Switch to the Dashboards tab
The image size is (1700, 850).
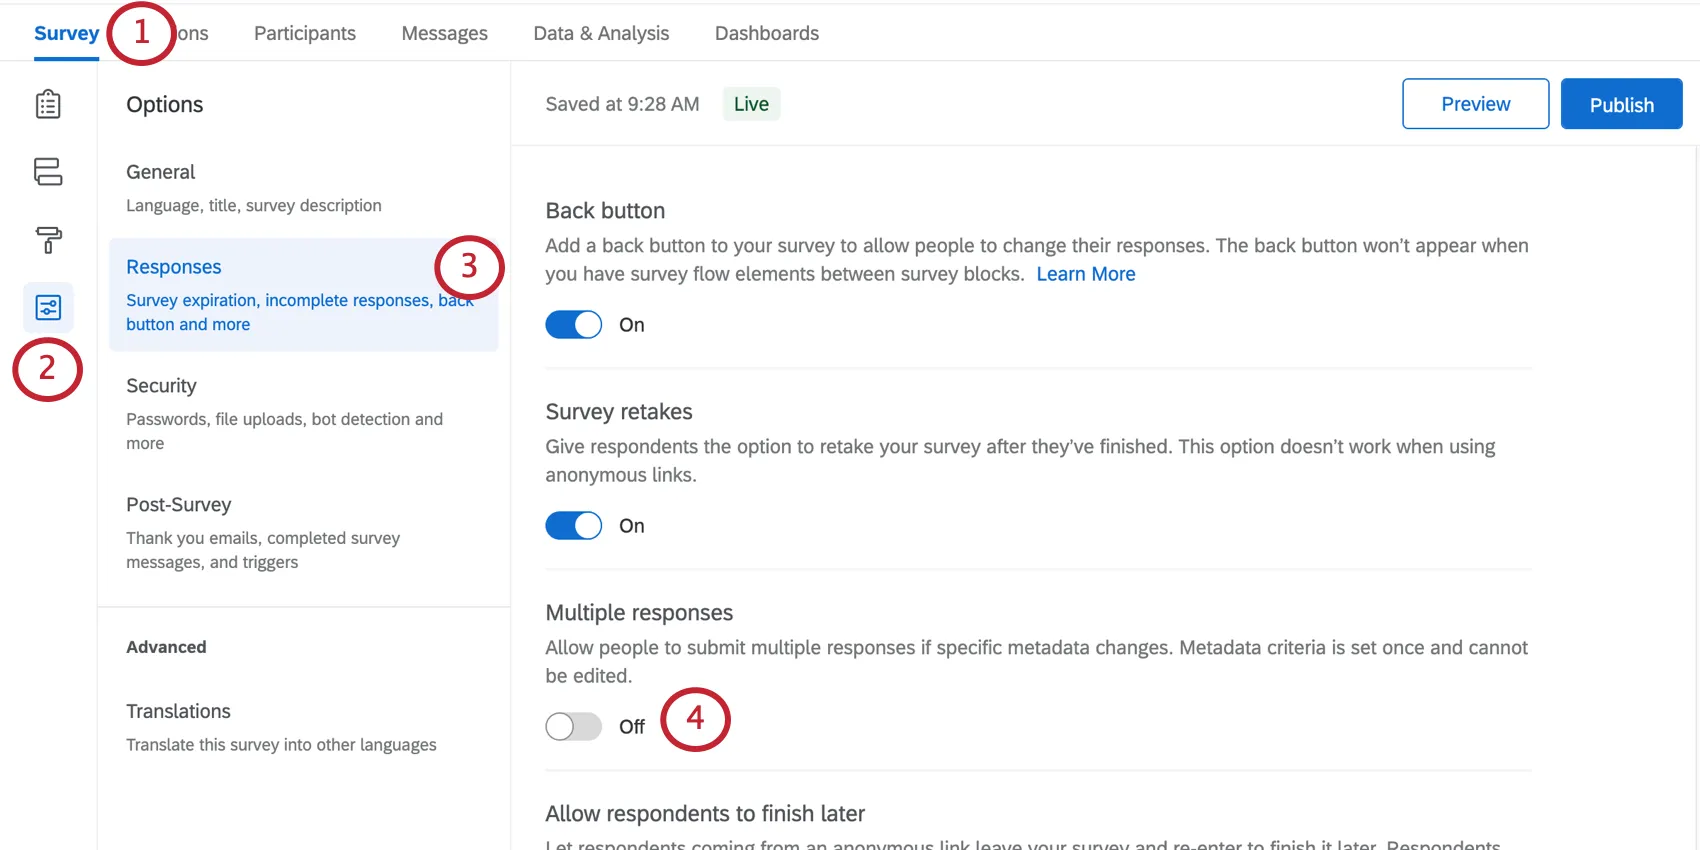(x=767, y=33)
